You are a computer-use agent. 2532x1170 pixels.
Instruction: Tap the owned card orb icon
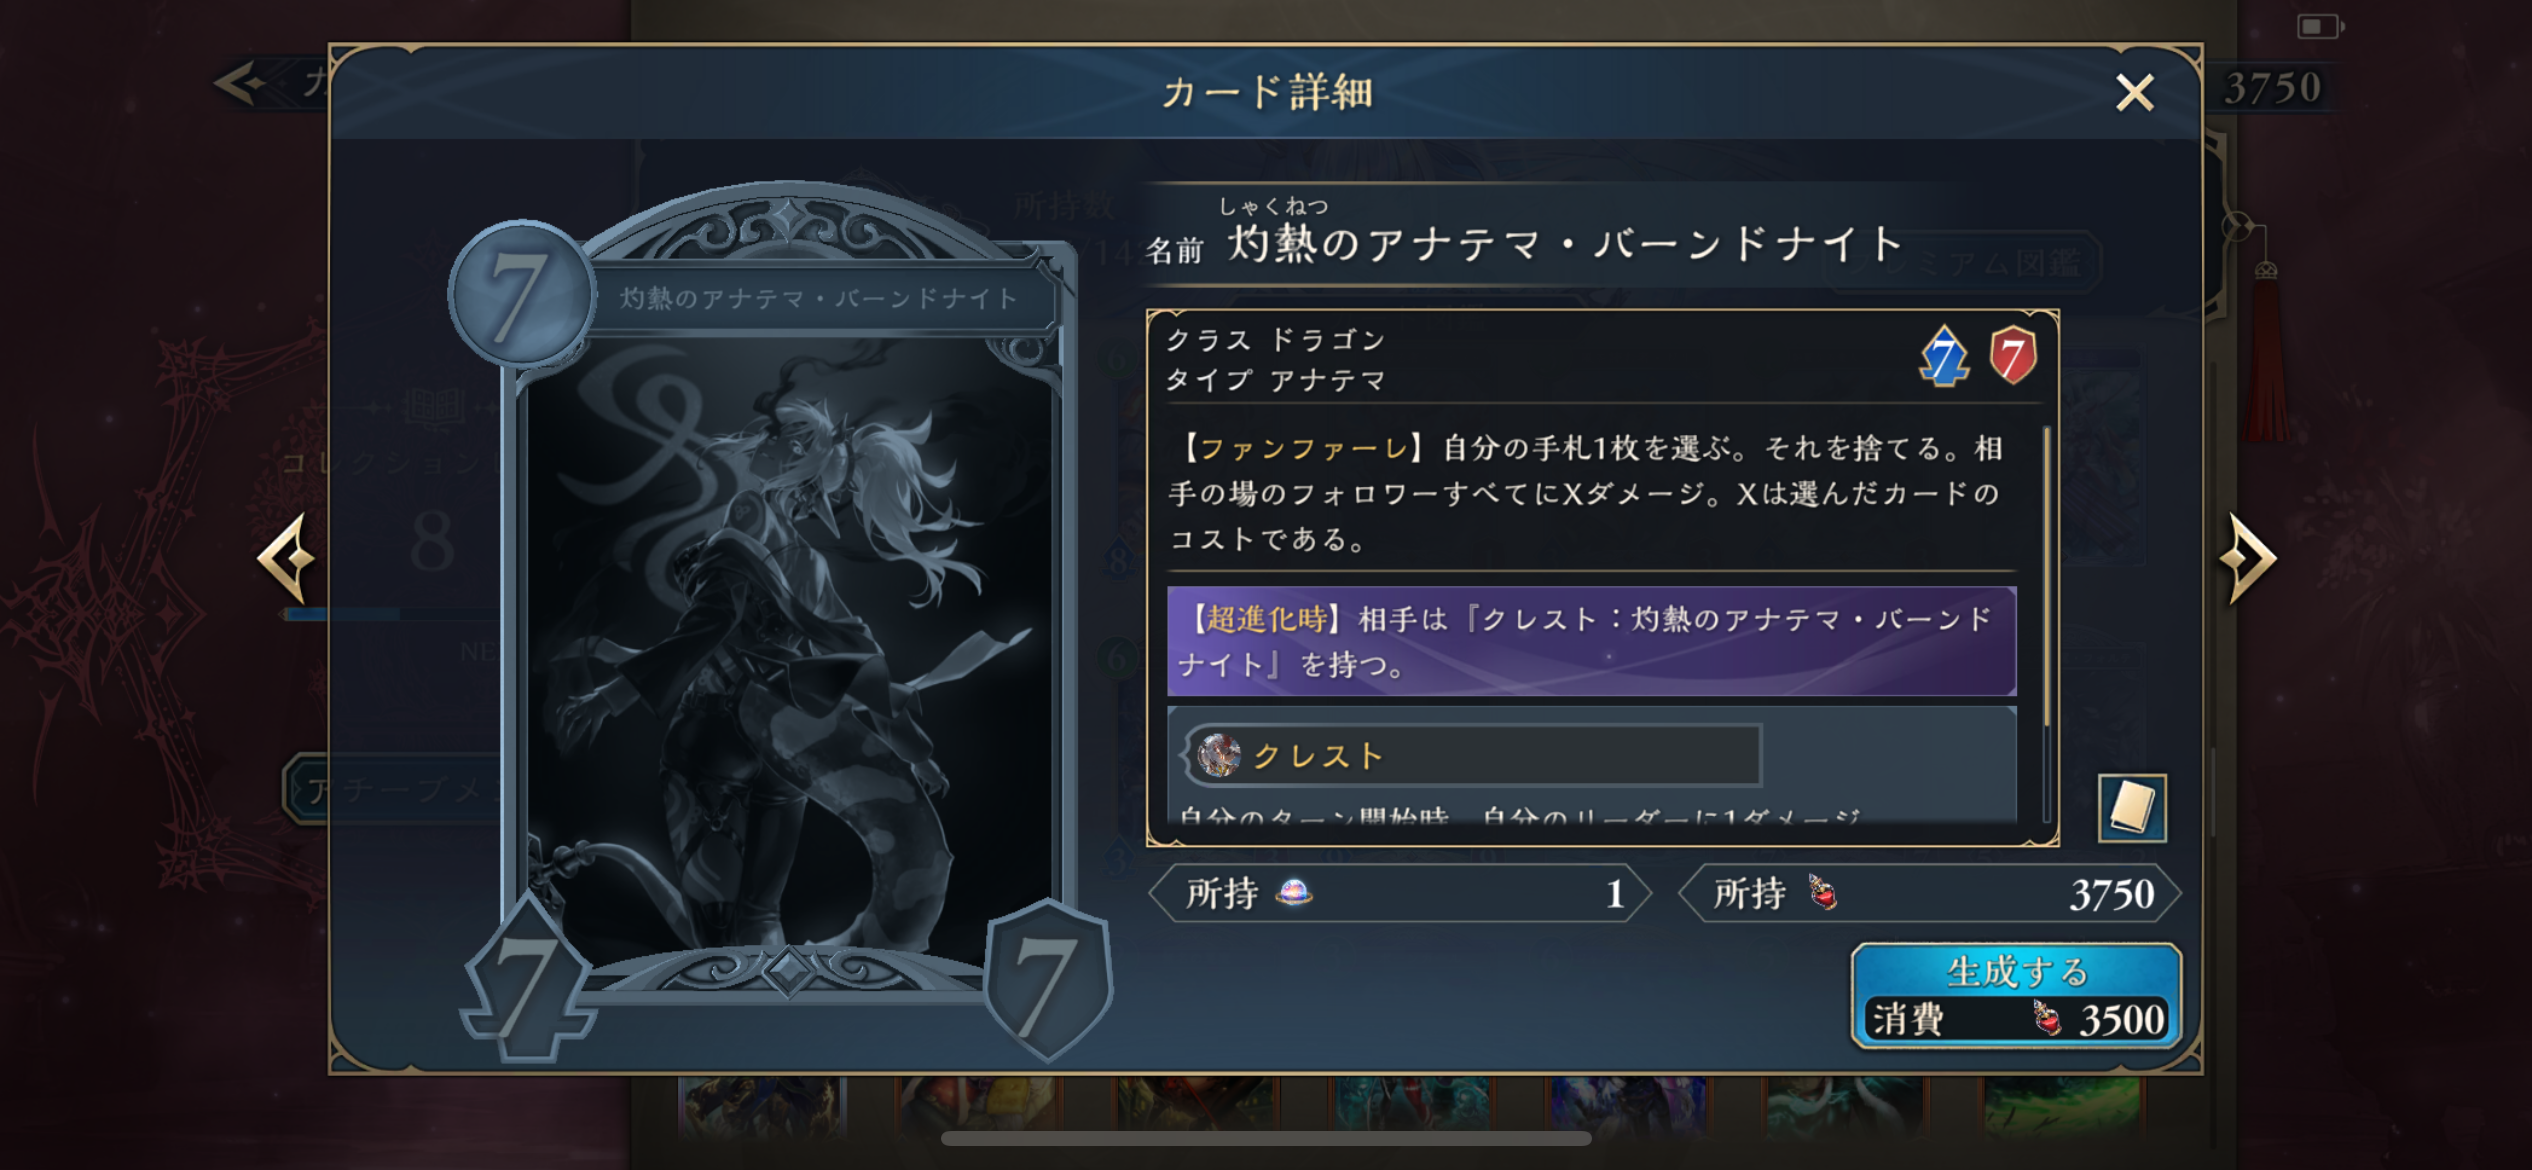point(1294,891)
